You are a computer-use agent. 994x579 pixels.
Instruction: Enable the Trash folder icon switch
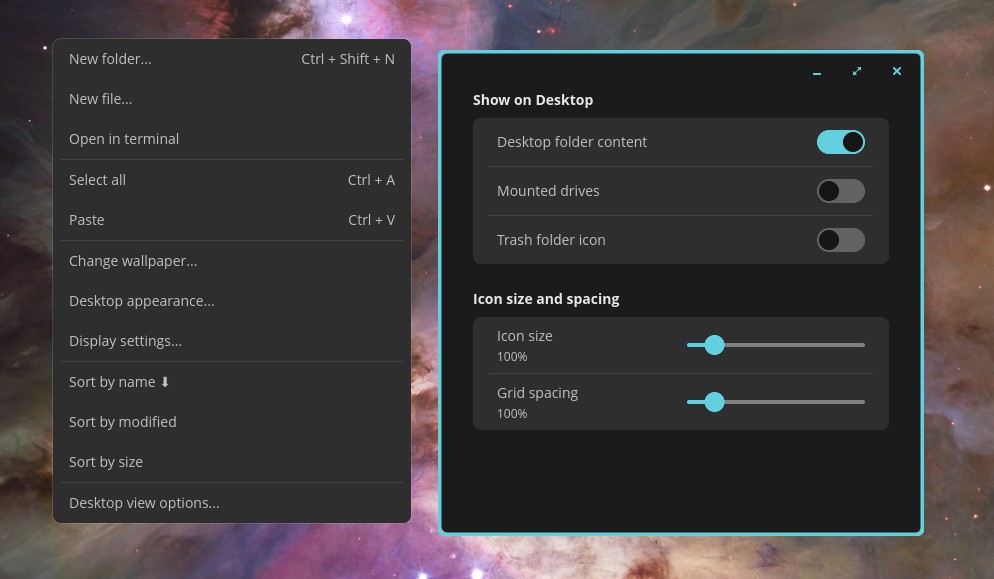[841, 240]
